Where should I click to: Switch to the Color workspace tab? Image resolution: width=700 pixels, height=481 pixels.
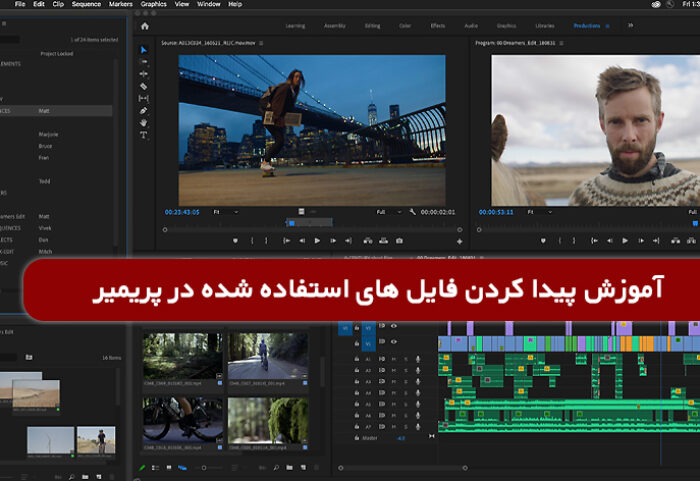(x=405, y=26)
